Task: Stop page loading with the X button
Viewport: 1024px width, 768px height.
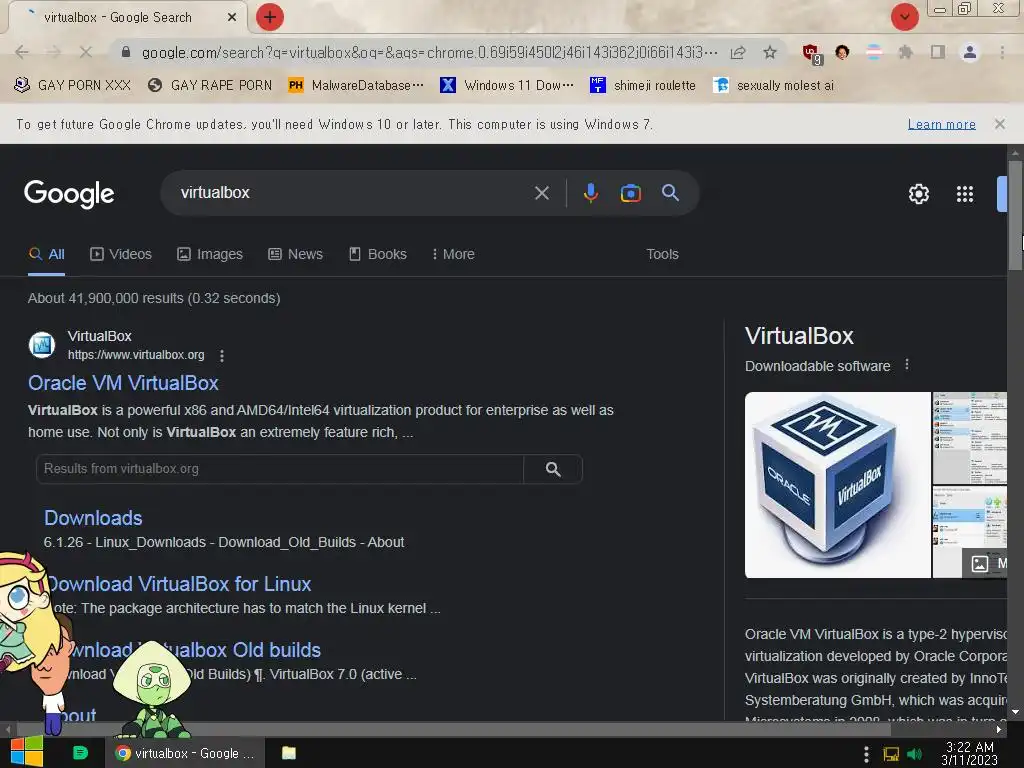Action: coord(86,52)
